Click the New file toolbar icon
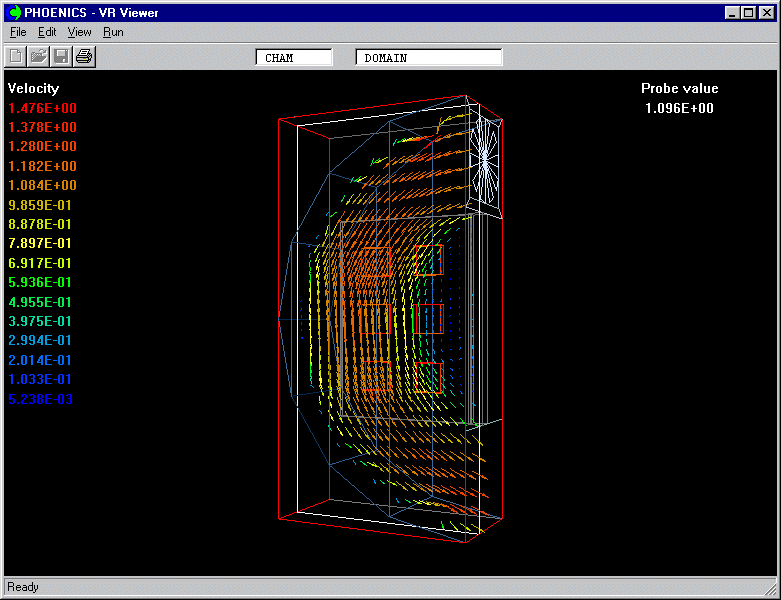Viewport: 781px width, 600px height. click(x=16, y=56)
